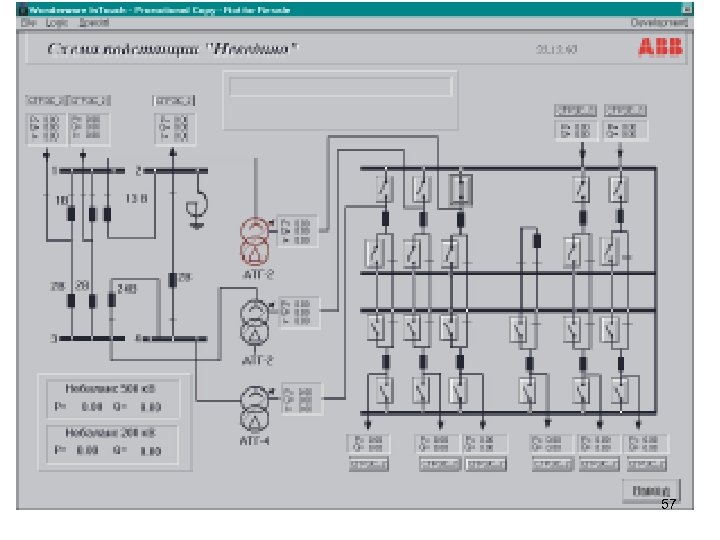Screen dimensions: 720x540
Task: Select the АТГ-4 transformer symbol
Action: [x=254, y=409]
